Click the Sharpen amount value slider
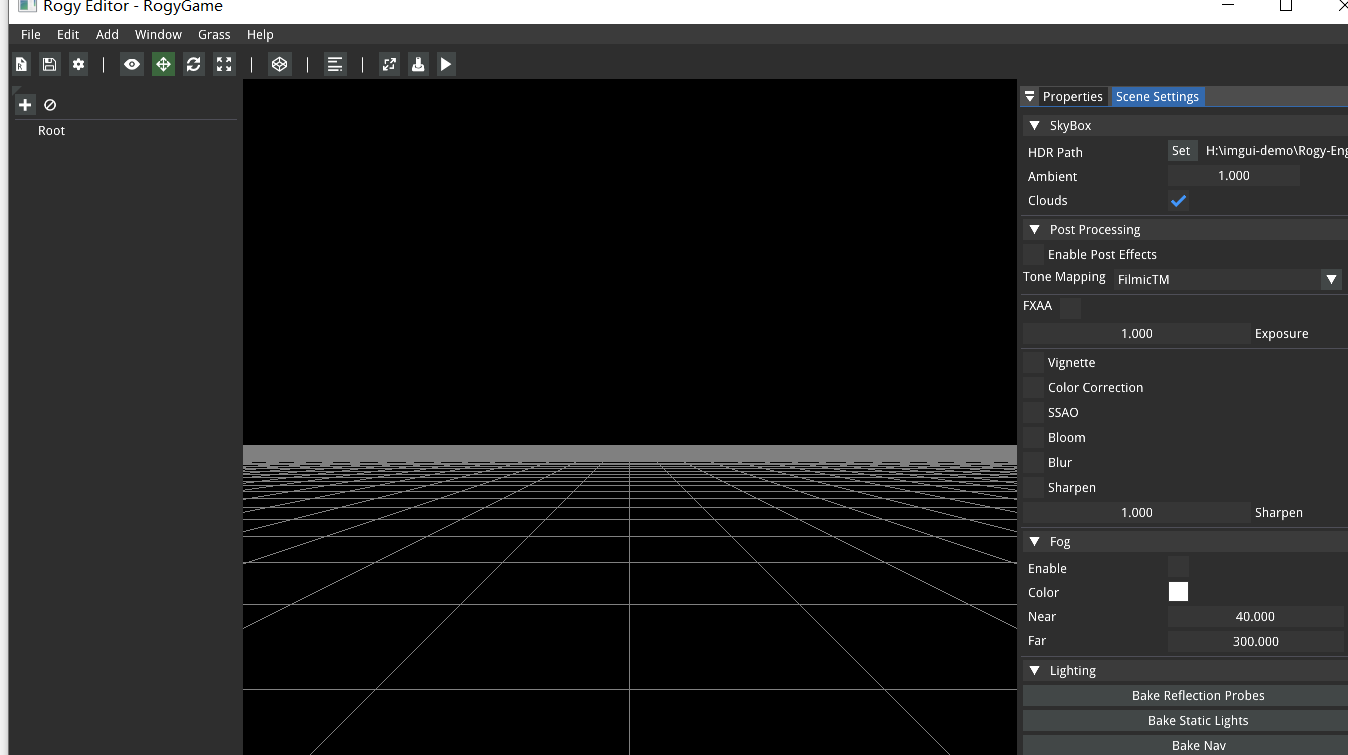This screenshot has width=1348, height=755. (x=1136, y=512)
